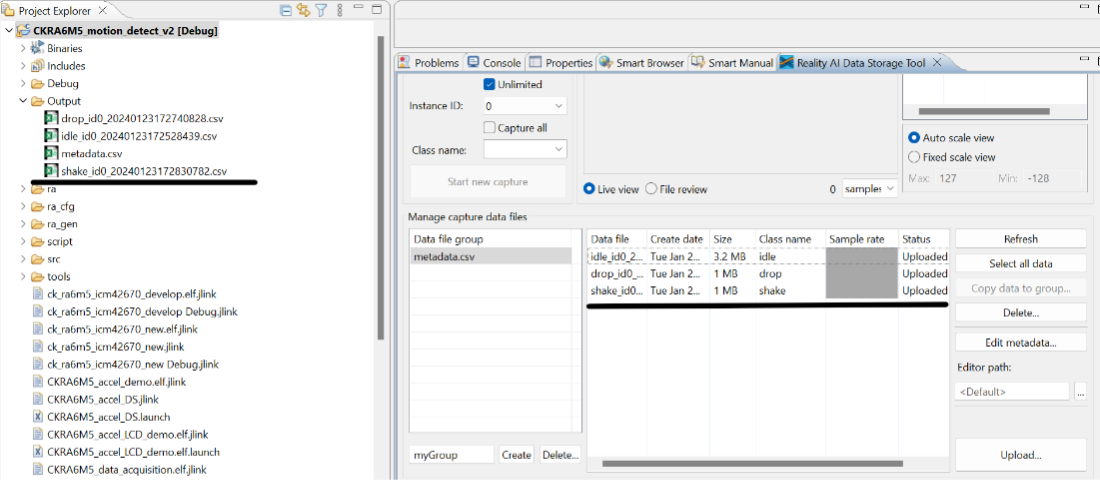This screenshot has width=1100, height=482.
Task: Open the Project Explorer filter icon
Action: [x=321, y=11]
